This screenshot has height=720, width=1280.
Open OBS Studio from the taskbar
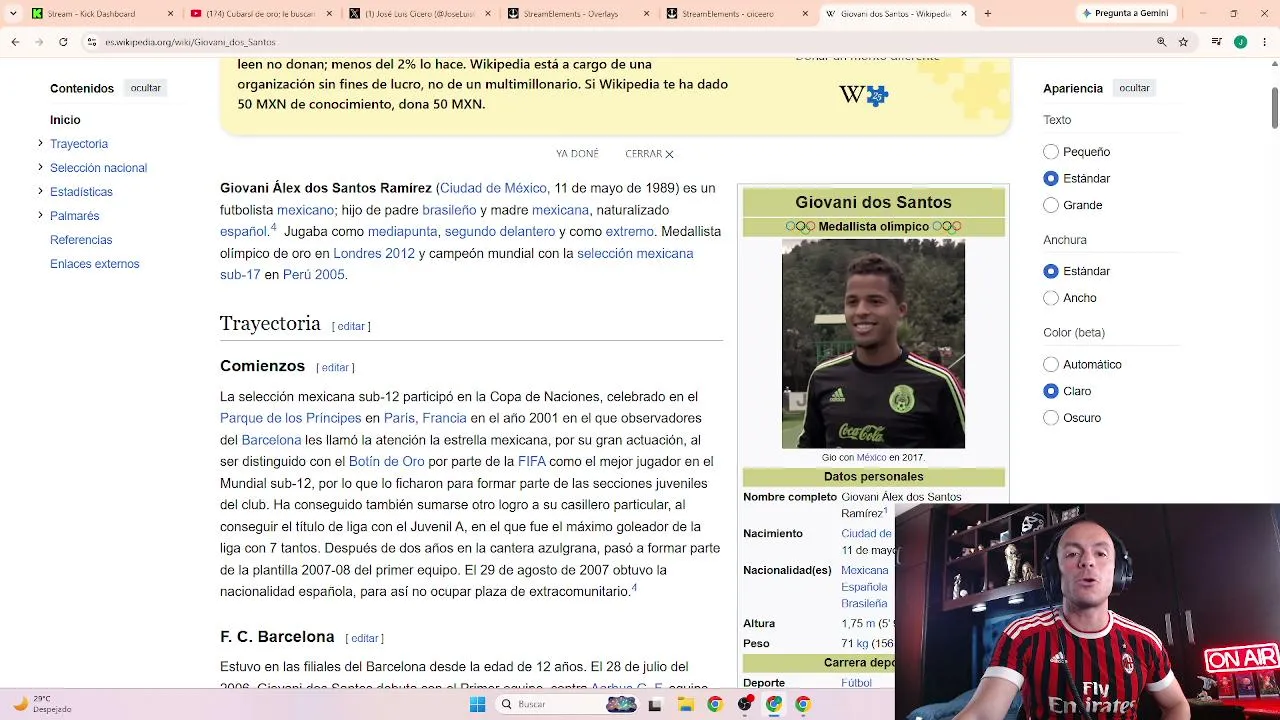coord(744,704)
